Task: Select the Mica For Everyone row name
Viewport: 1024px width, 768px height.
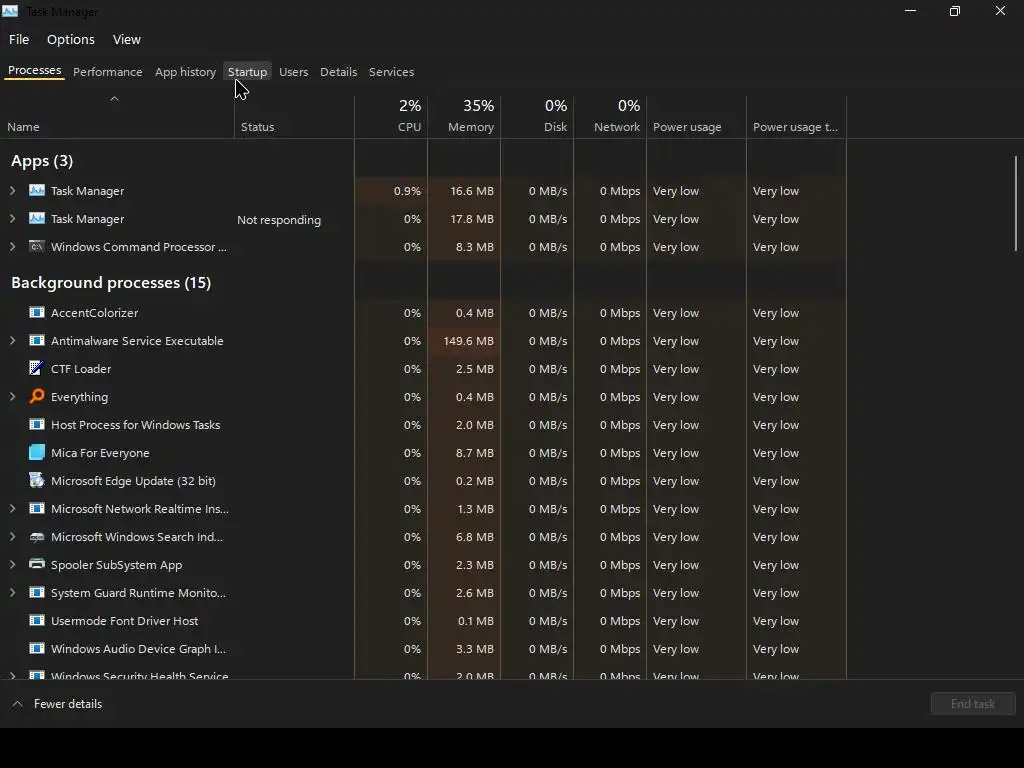Action: (100, 453)
